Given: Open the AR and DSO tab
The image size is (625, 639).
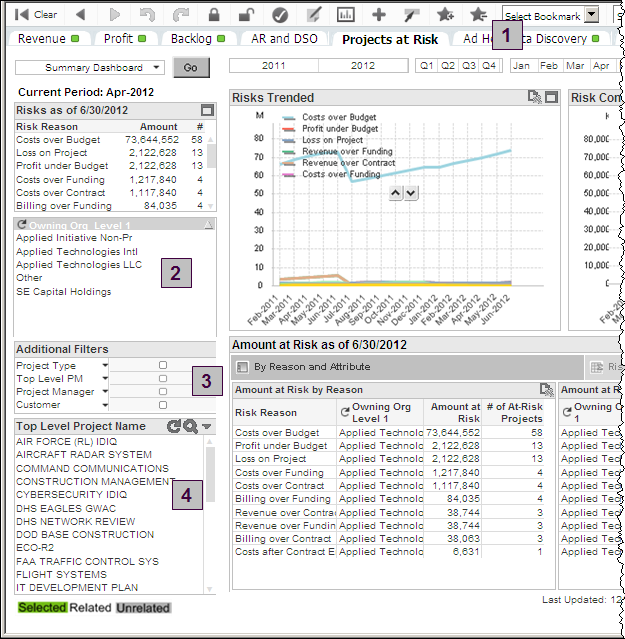Looking at the screenshot, I should (x=285, y=39).
